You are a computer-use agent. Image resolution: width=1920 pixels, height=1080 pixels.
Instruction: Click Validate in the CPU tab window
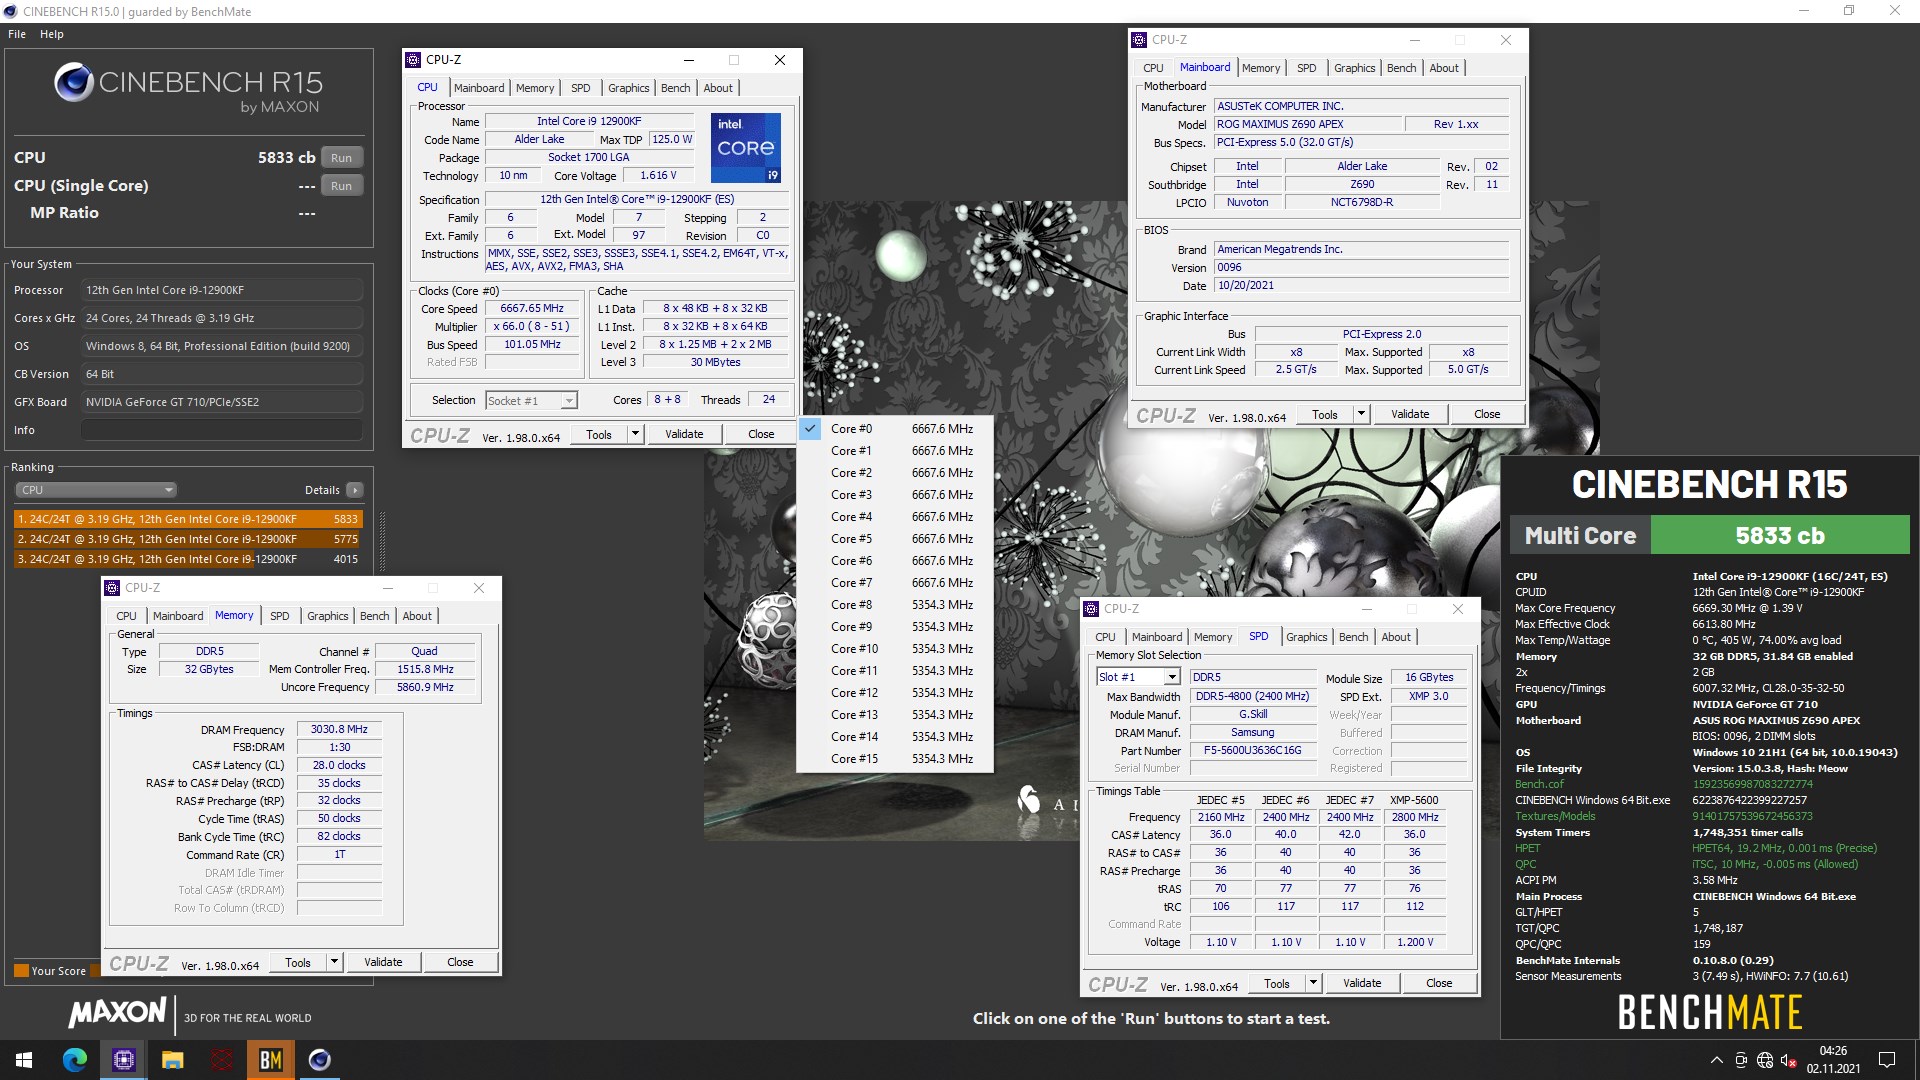click(x=684, y=434)
